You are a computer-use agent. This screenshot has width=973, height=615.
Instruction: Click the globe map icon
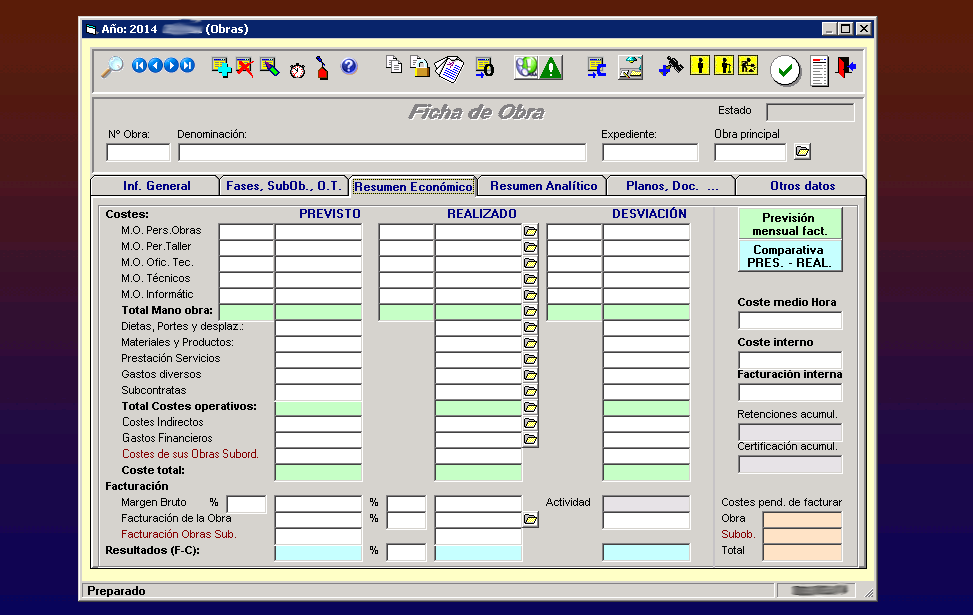[x=526, y=67]
